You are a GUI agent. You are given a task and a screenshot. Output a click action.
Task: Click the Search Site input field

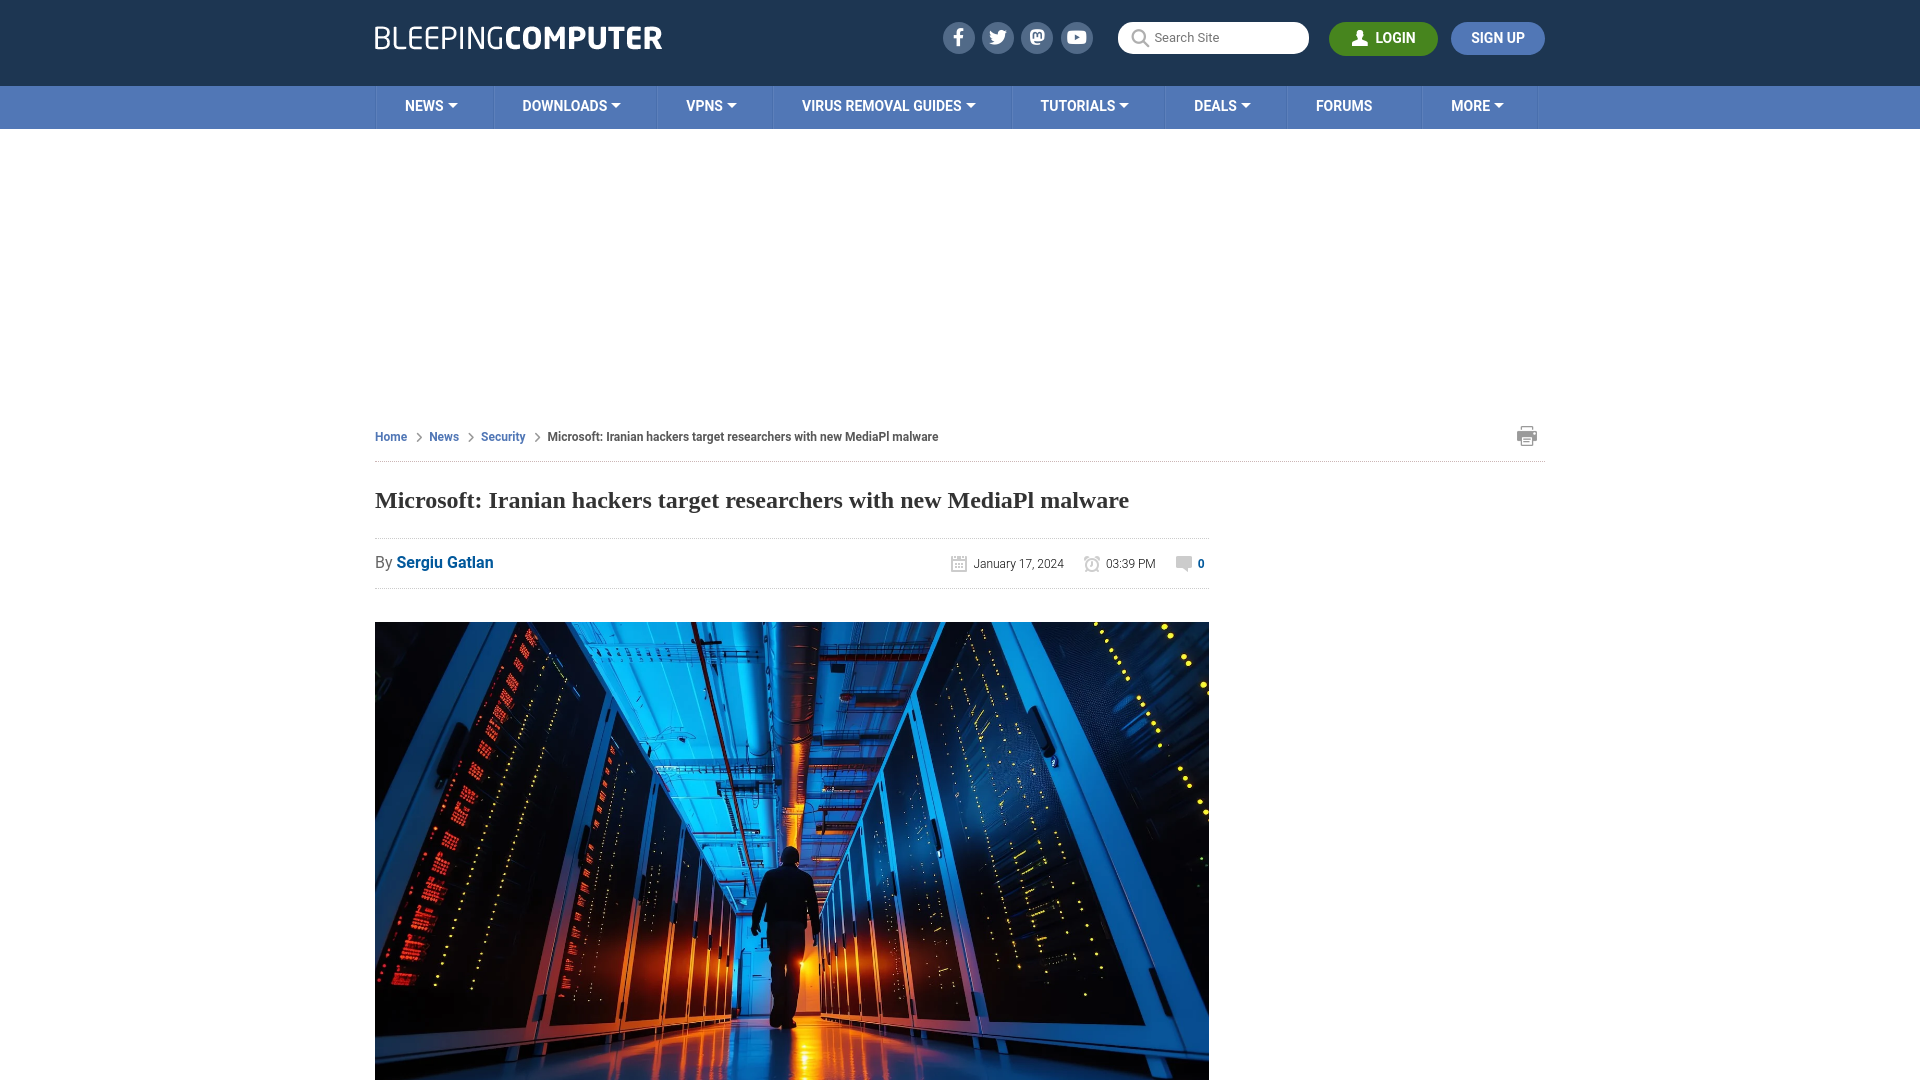pyautogui.click(x=1213, y=37)
